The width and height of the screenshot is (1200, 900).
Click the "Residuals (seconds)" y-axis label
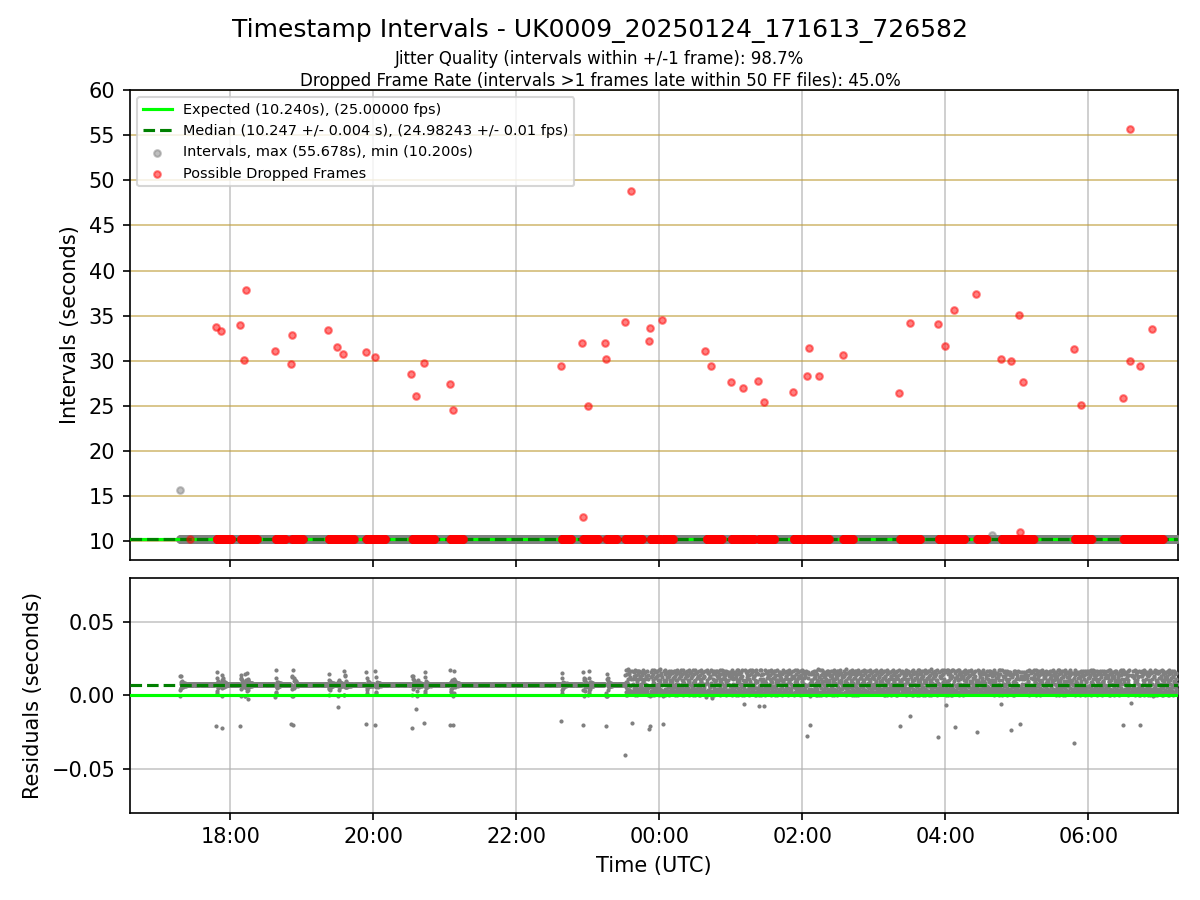coord(32,696)
